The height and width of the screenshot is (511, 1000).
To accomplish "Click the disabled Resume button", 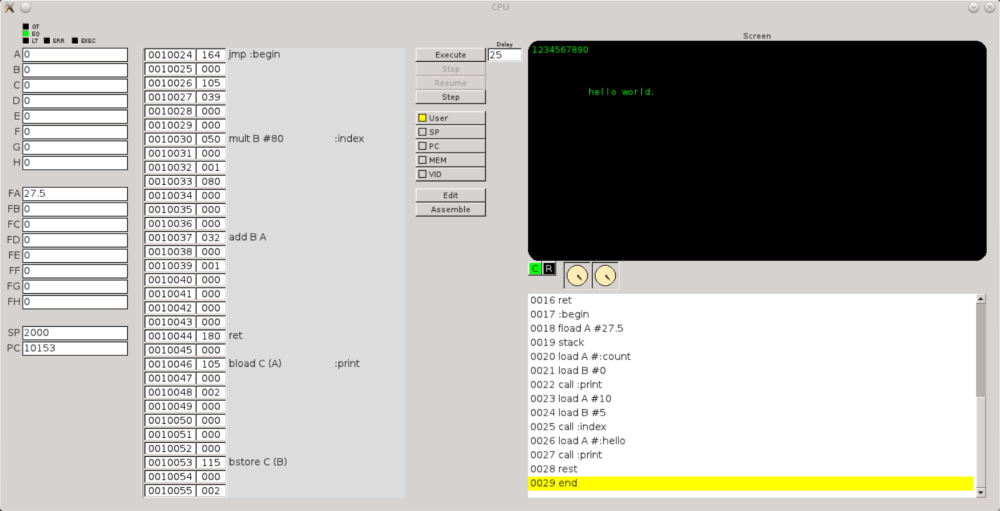I will click(451, 83).
